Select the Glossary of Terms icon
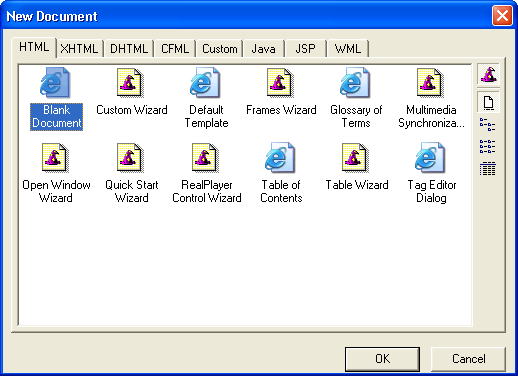This screenshot has height=376, width=518. click(355, 83)
